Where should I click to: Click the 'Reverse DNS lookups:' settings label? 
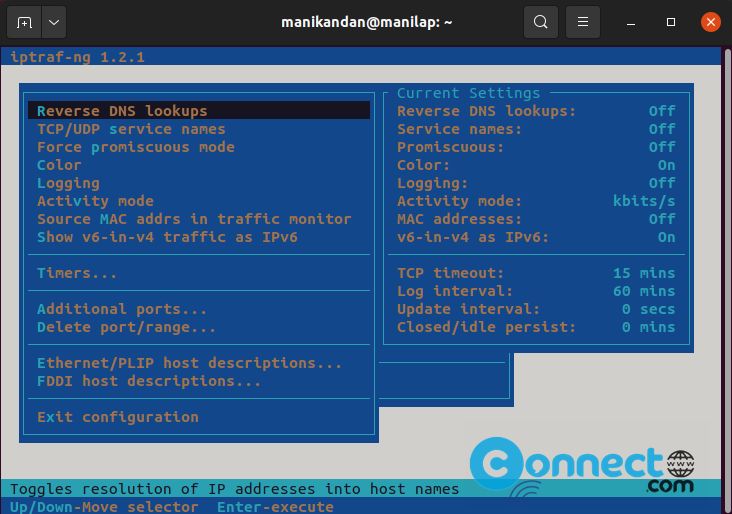coord(486,111)
